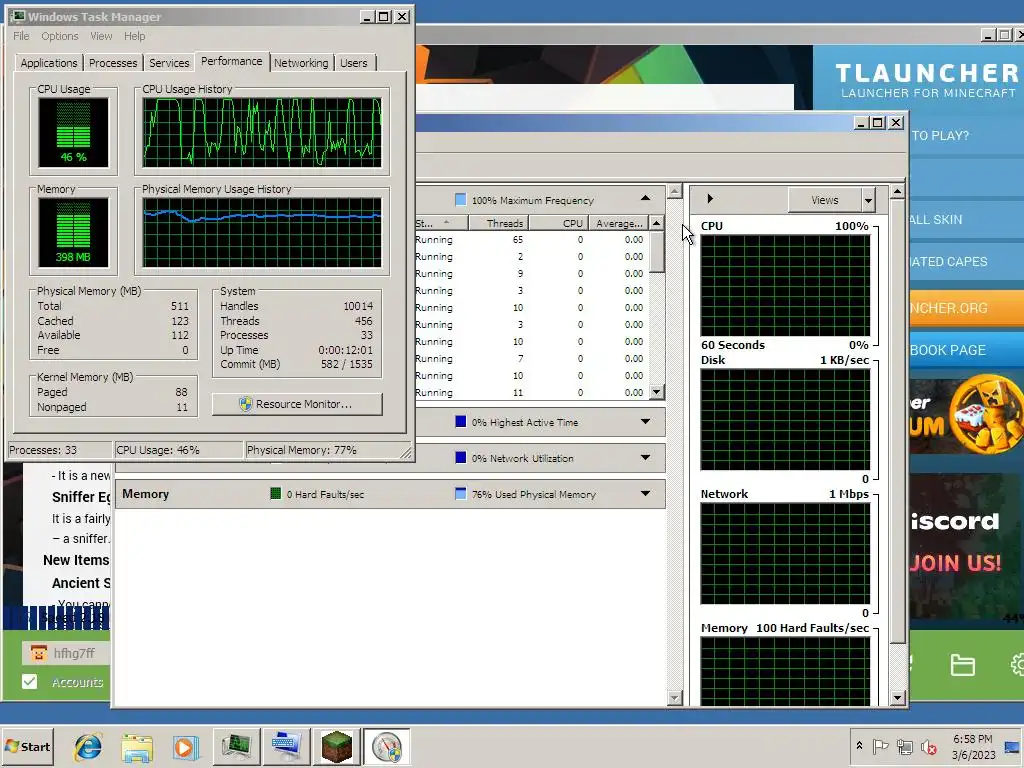1024x768 pixels.
Task: Click the clock showing 6:58 PM
Action: 972,746
